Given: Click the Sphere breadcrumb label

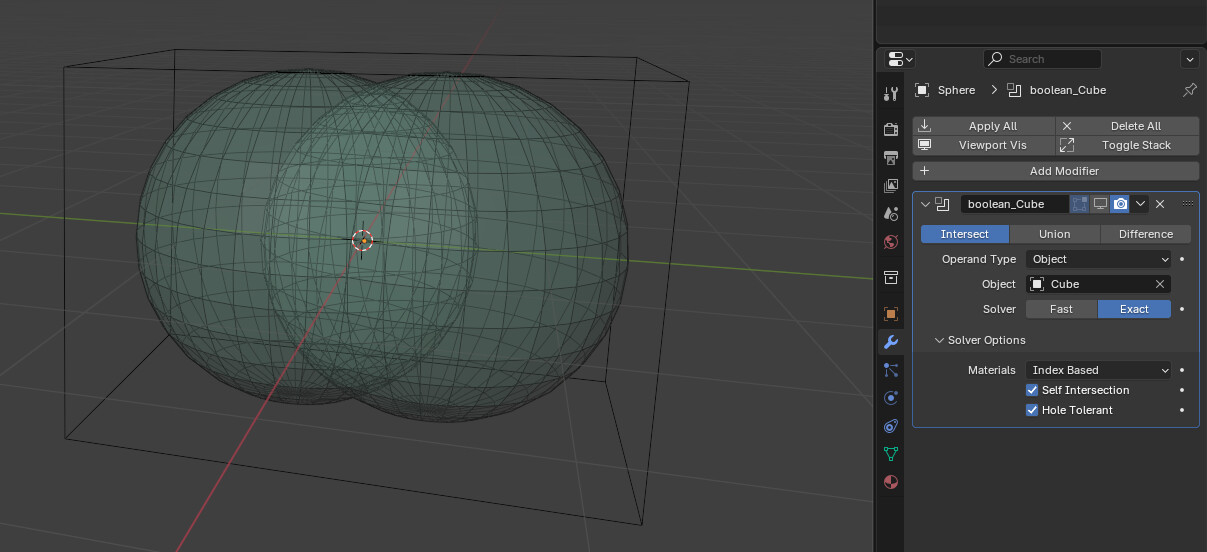Looking at the screenshot, I should pyautogui.click(x=956, y=90).
